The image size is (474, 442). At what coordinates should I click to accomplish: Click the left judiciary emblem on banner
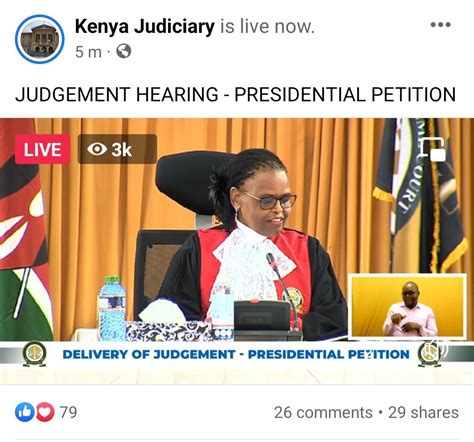point(34,354)
